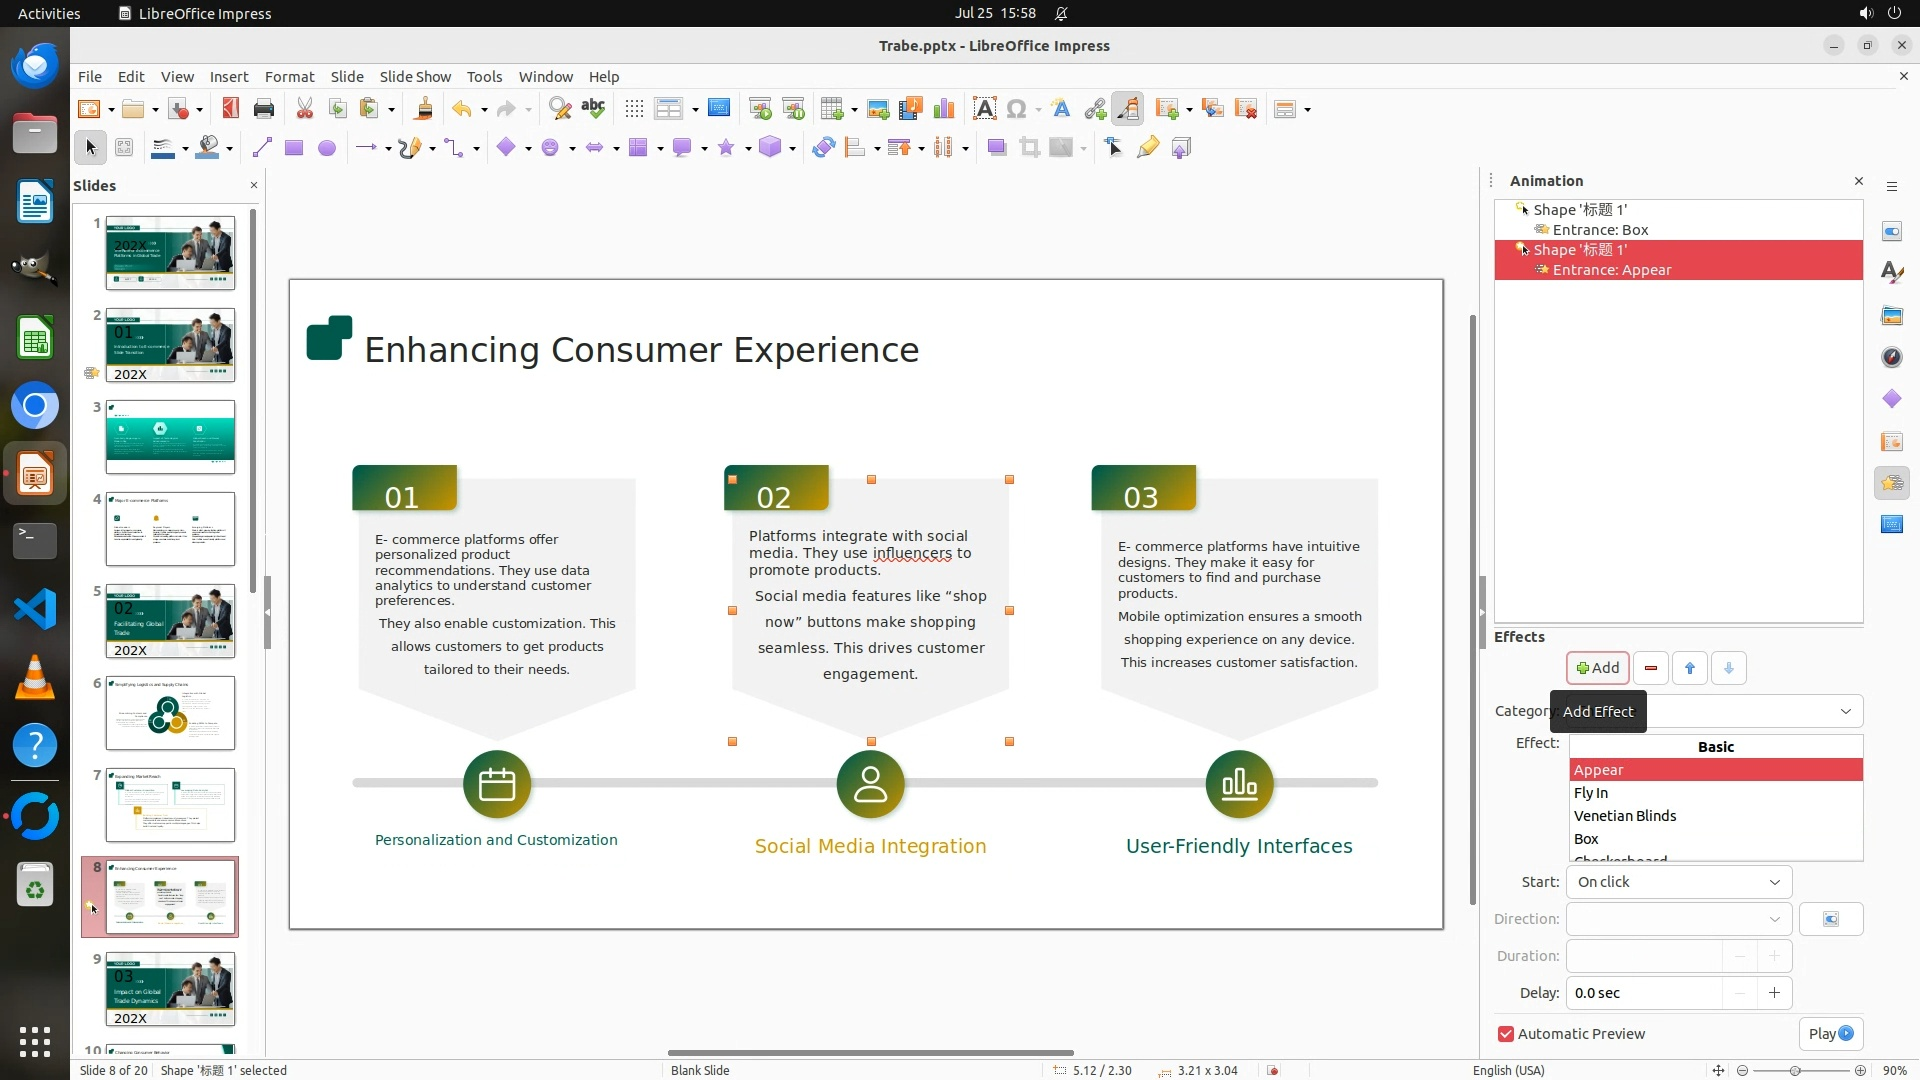This screenshot has width=1920, height=1080.
Task: Open the Format menu
Action: [289, 76]
